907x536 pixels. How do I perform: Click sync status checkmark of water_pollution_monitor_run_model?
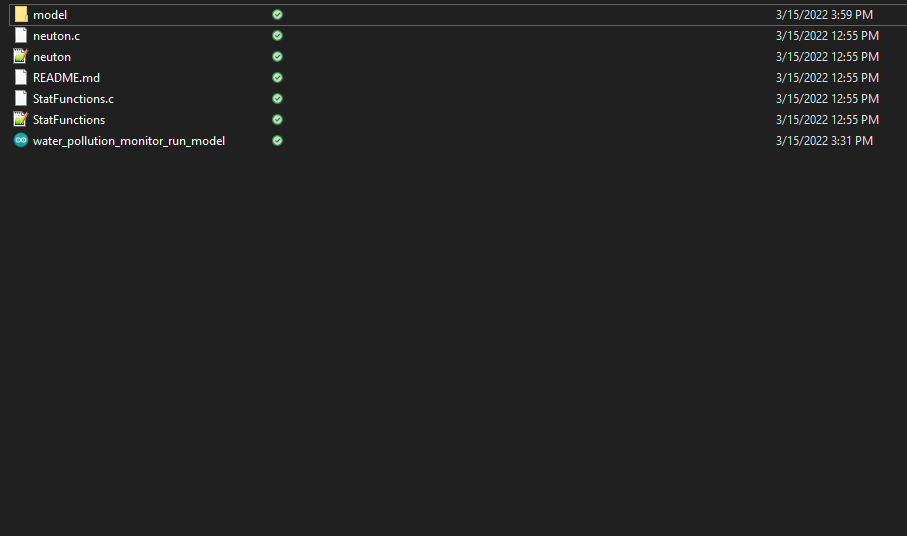pos(277,141)
